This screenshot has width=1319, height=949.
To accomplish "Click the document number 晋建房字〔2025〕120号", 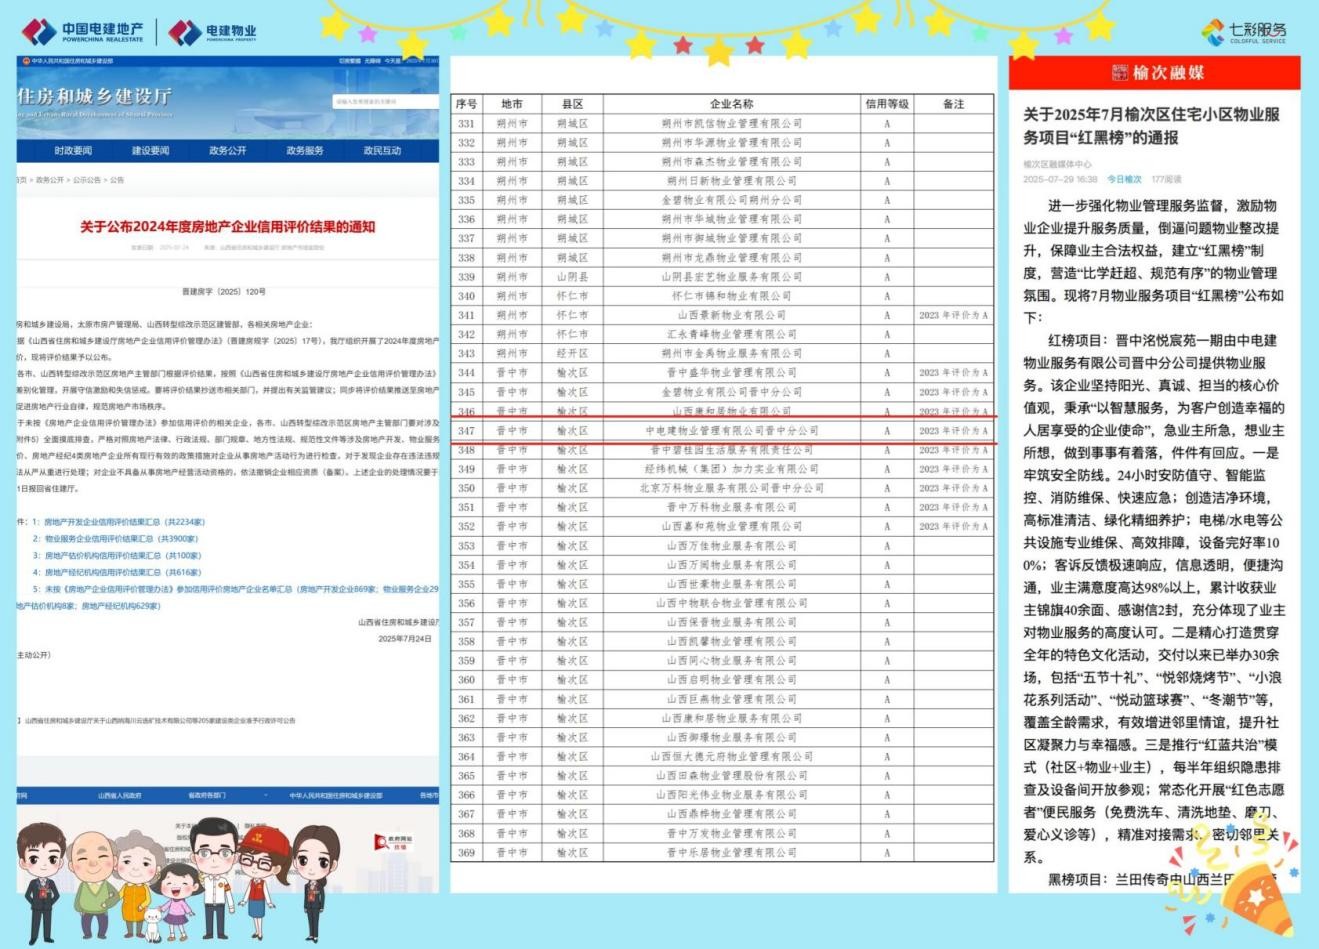I will (224, 292).
